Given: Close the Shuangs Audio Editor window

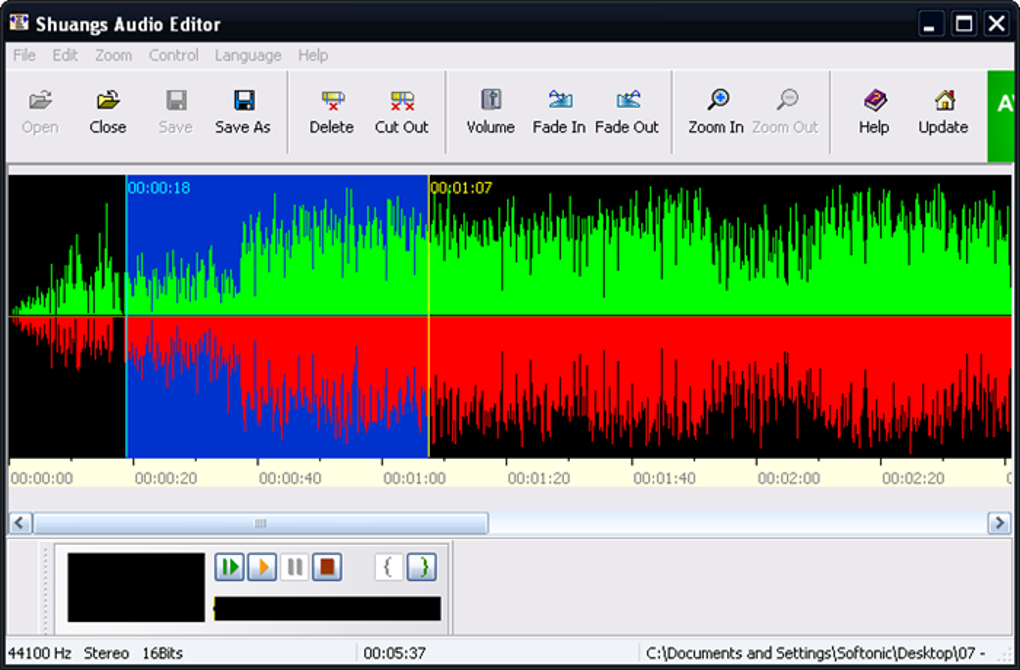Looking at the screenshot, I should coord(997,25).
